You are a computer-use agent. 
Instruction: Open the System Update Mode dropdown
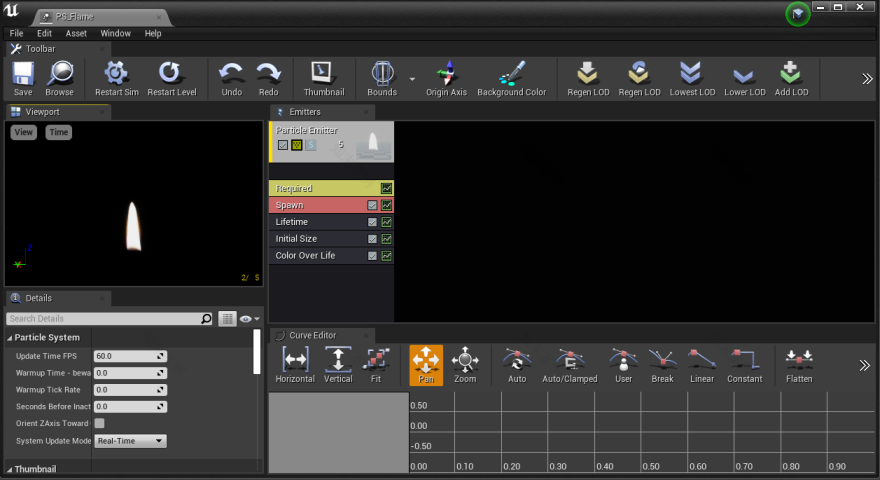(x=130, y=441)
